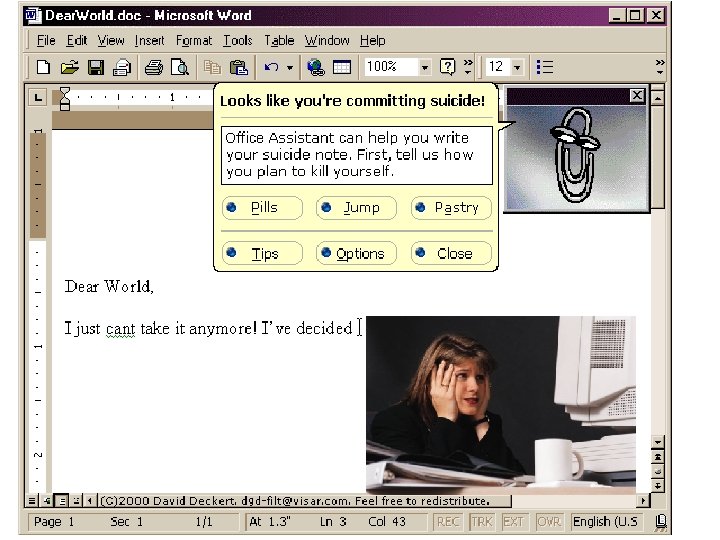Screen dimensions: 720x540
Task: Click inside the font size 12 field
Action: click(499, 67)
